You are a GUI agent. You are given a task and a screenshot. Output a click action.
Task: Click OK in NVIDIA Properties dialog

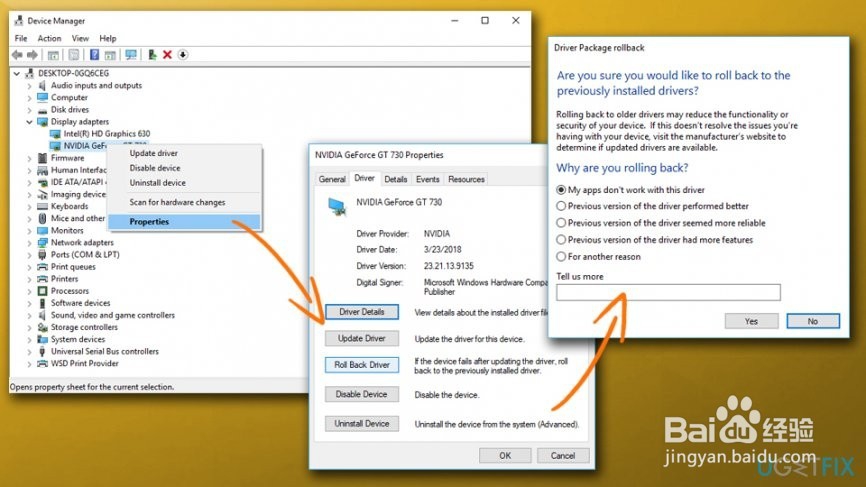pos(505,456)
